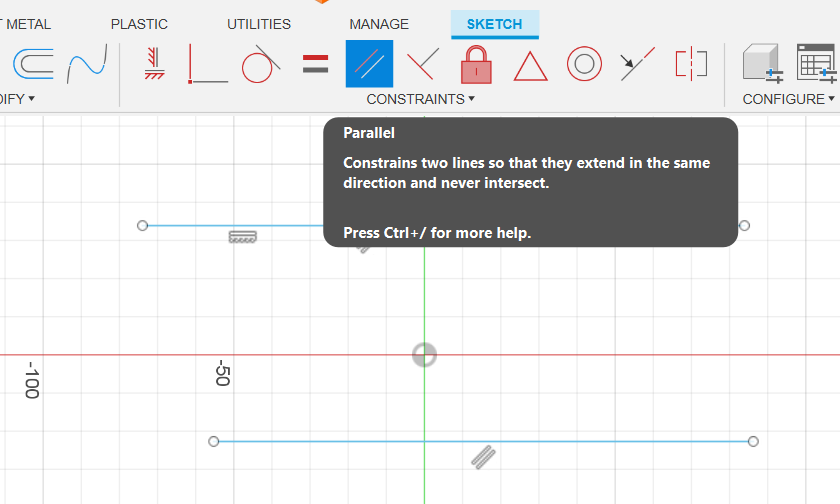Apply the Concentric constraint tool
The width and height of the screenshot is (840, 504).
584,64
